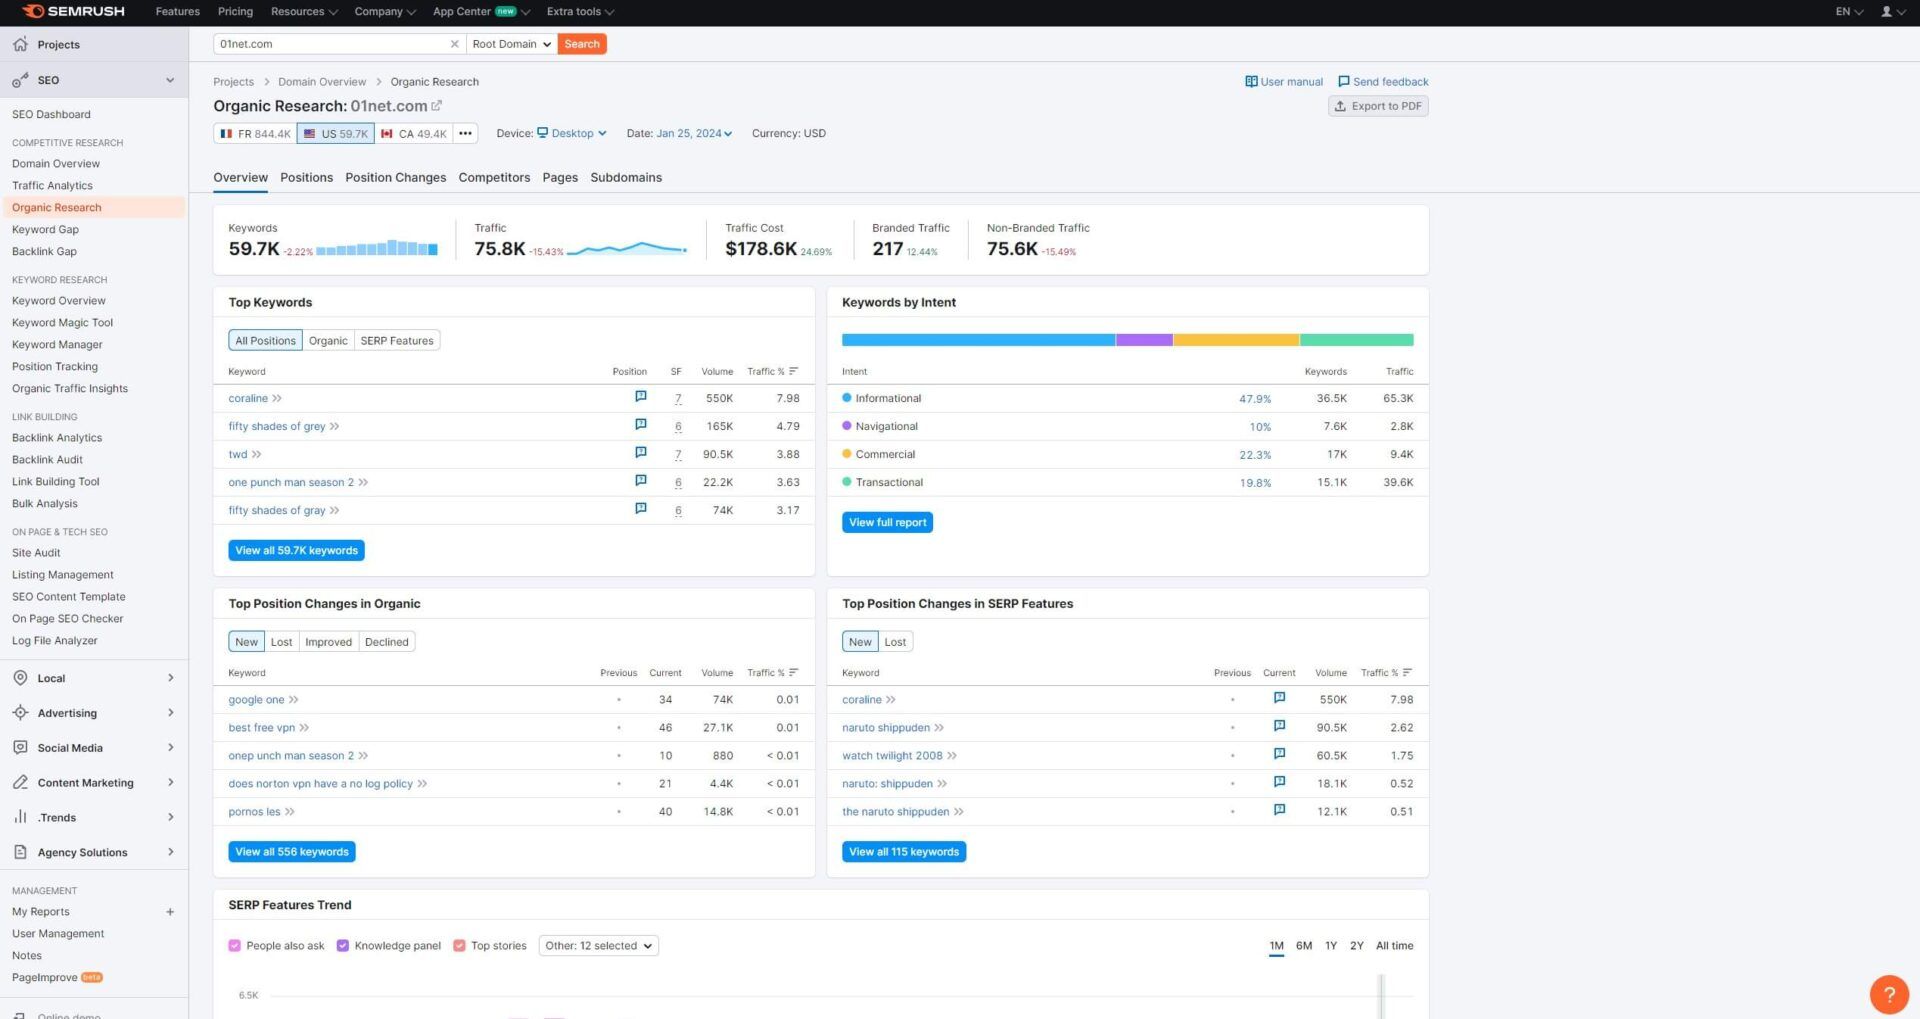Open the EN language selector
The height and width of the screenshot is (1019, 1920).
1849,12
